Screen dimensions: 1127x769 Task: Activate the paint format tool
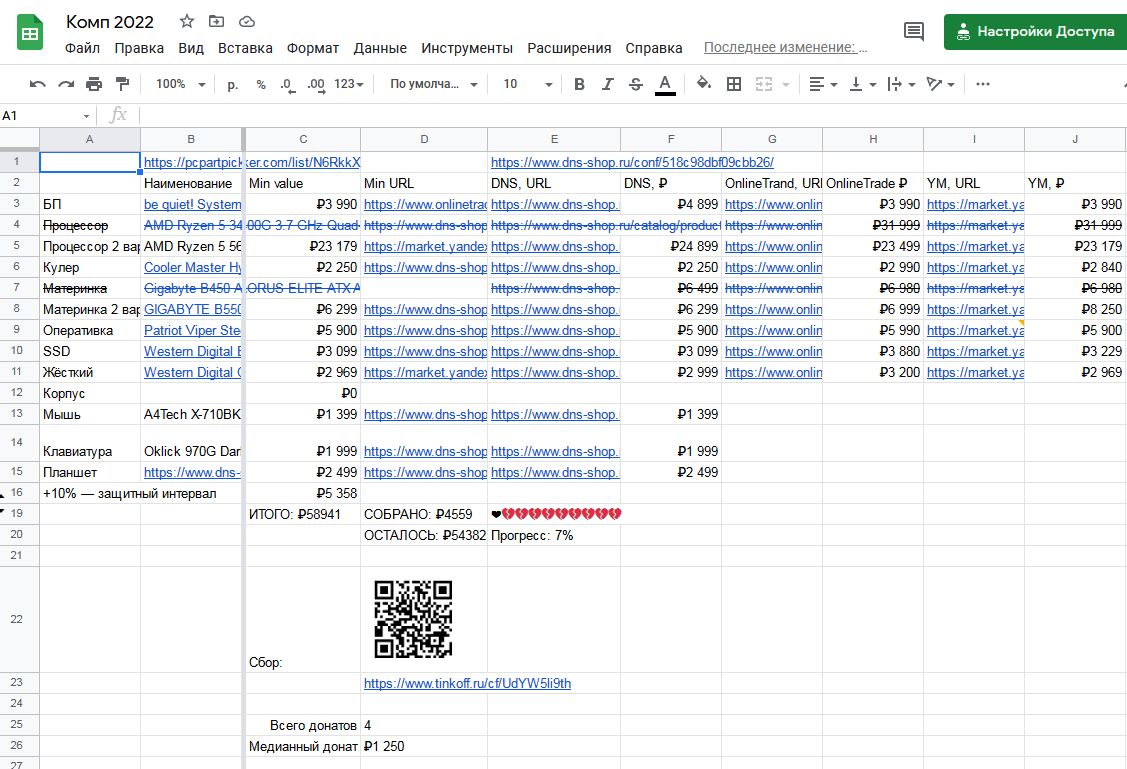pyautogui.click(x=123, y=84)
